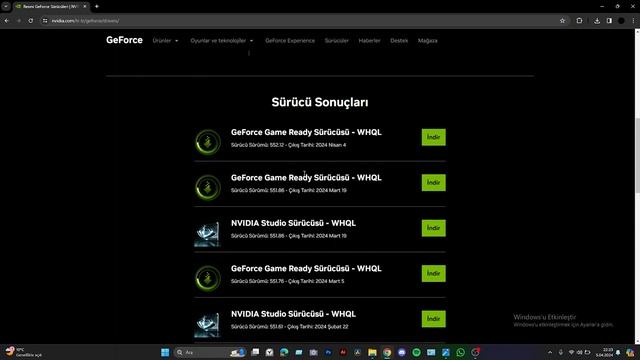The height and width of the screenshot is (360, 640).
Task: Click site information icon in address bar
Action: pyautogui.click(x=45, y=20)
